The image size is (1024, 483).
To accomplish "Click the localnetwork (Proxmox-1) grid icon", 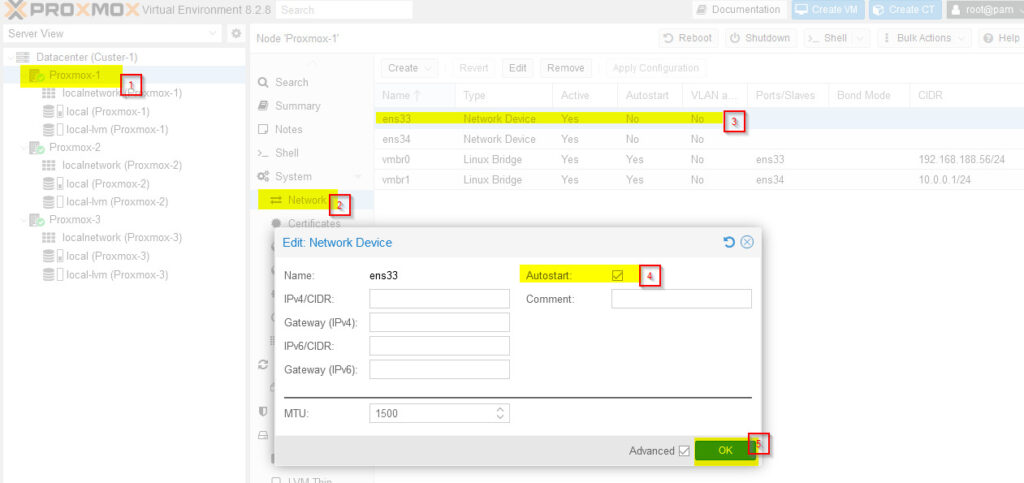I will pyautogui.click(x=49, y=93).
